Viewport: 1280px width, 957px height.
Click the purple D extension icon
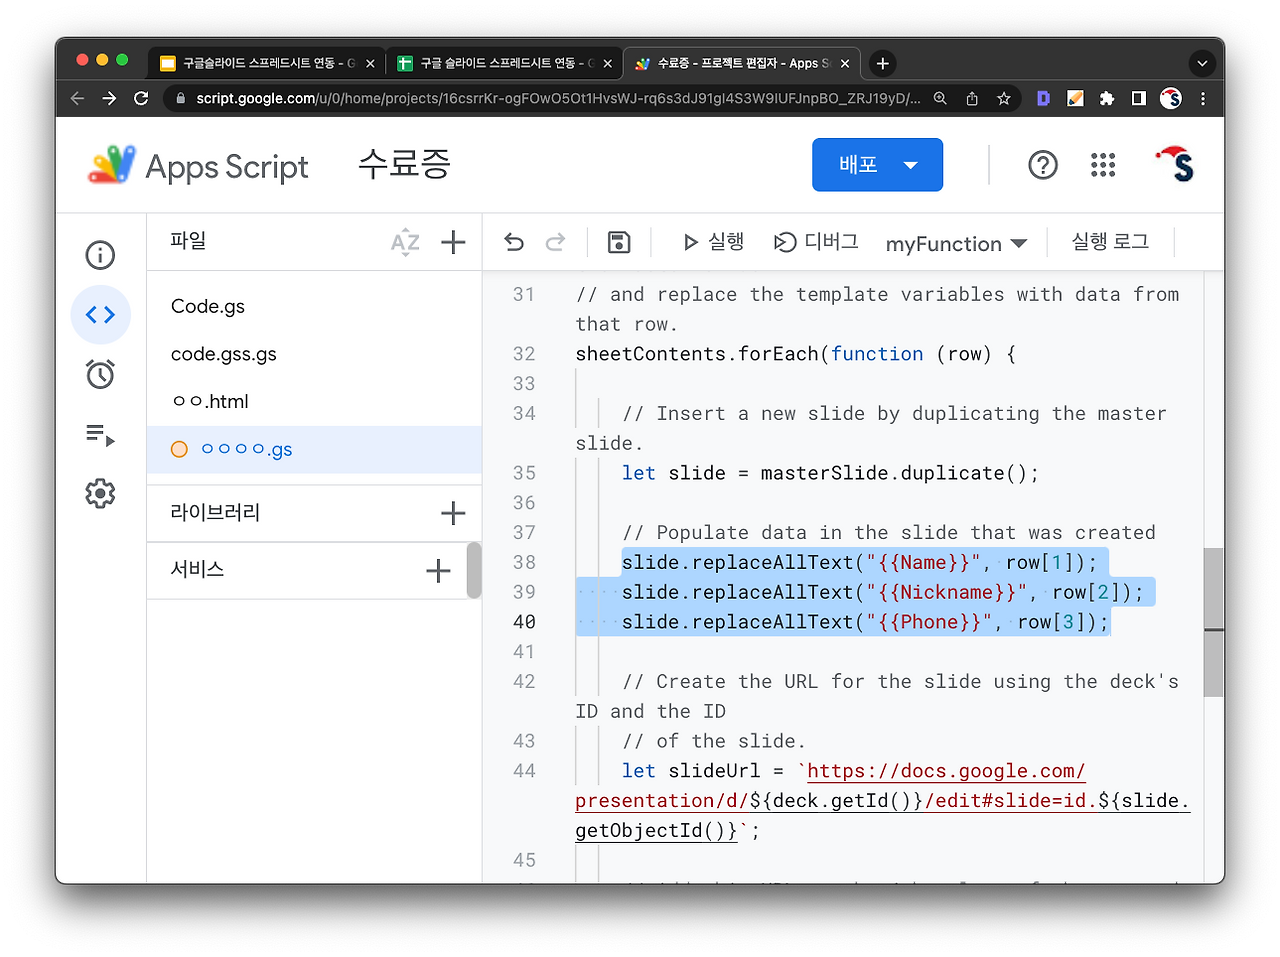coord(1043,98)
